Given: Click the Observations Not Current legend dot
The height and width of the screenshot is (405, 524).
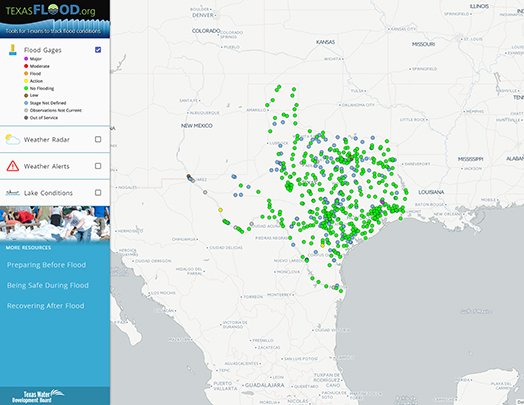Looking at the screenshot, I should [x=26, y=110].
